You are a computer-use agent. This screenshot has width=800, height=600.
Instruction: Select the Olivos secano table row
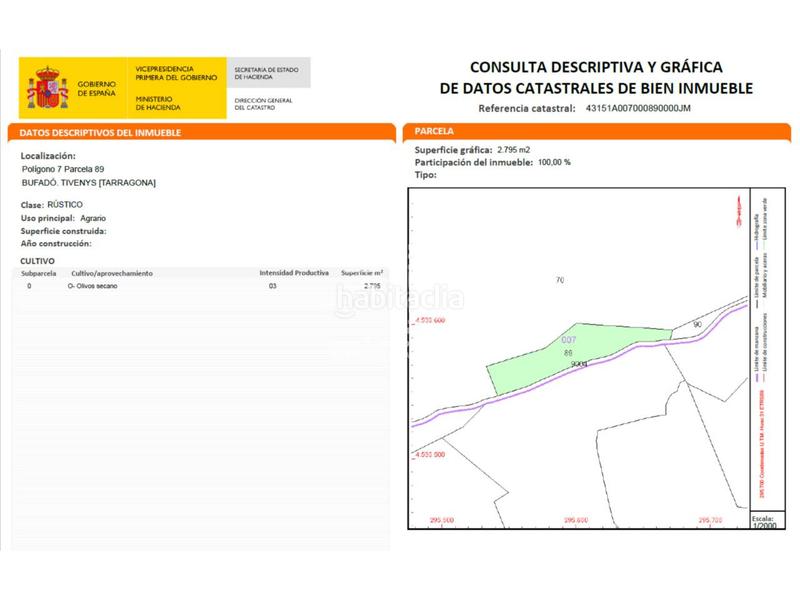200,286
